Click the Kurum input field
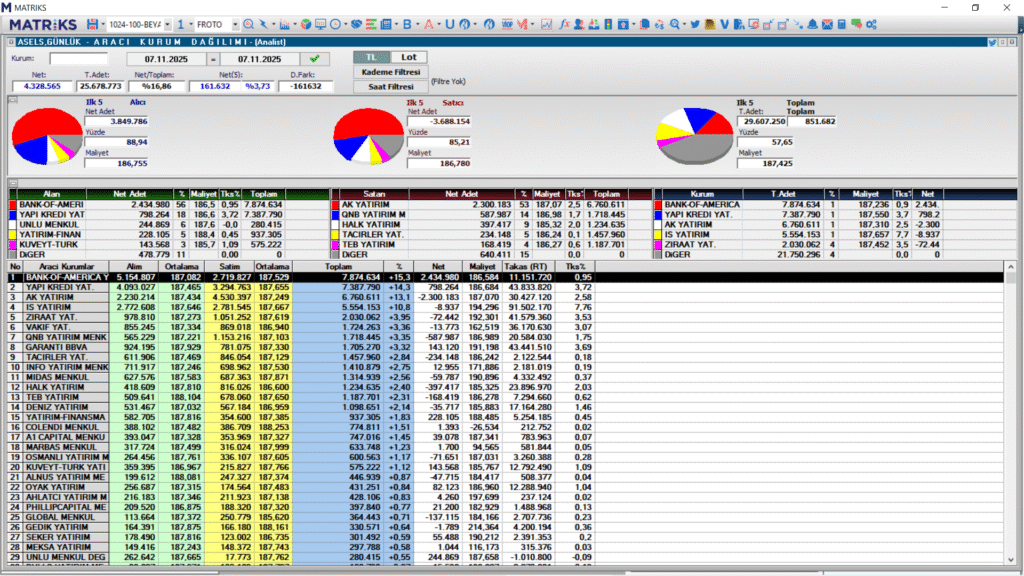Image resolution: width=1024 pixels, height=576 pixels. [79, 59]
